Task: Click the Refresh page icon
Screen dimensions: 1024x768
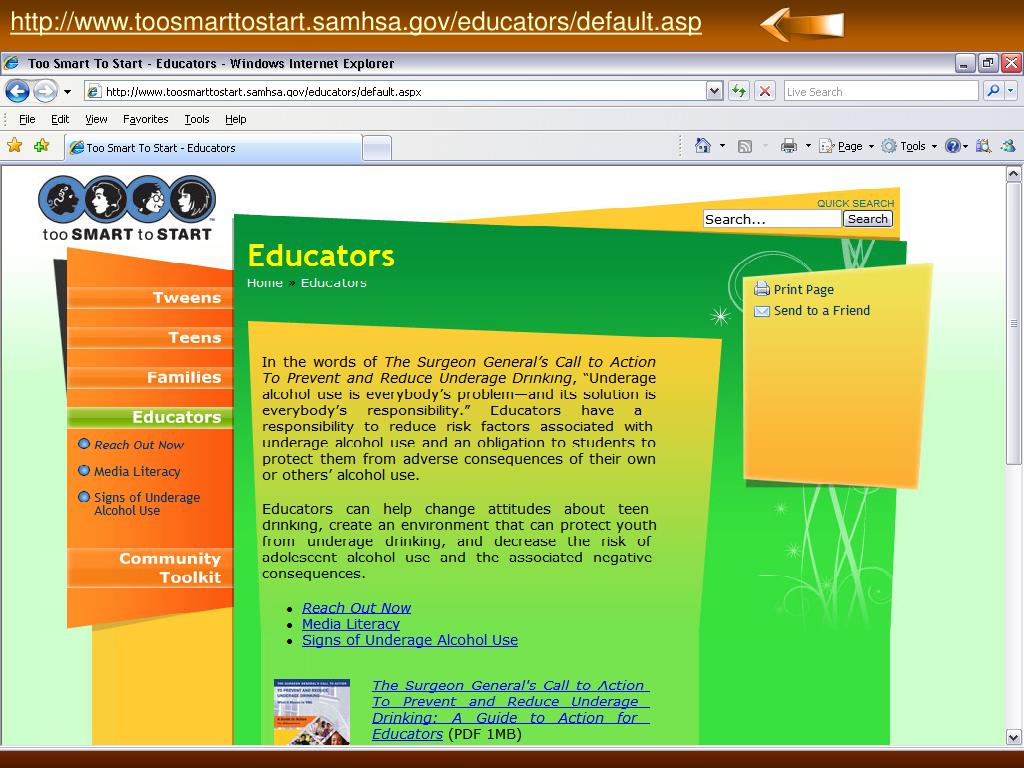Action: [x=739, y=91]
